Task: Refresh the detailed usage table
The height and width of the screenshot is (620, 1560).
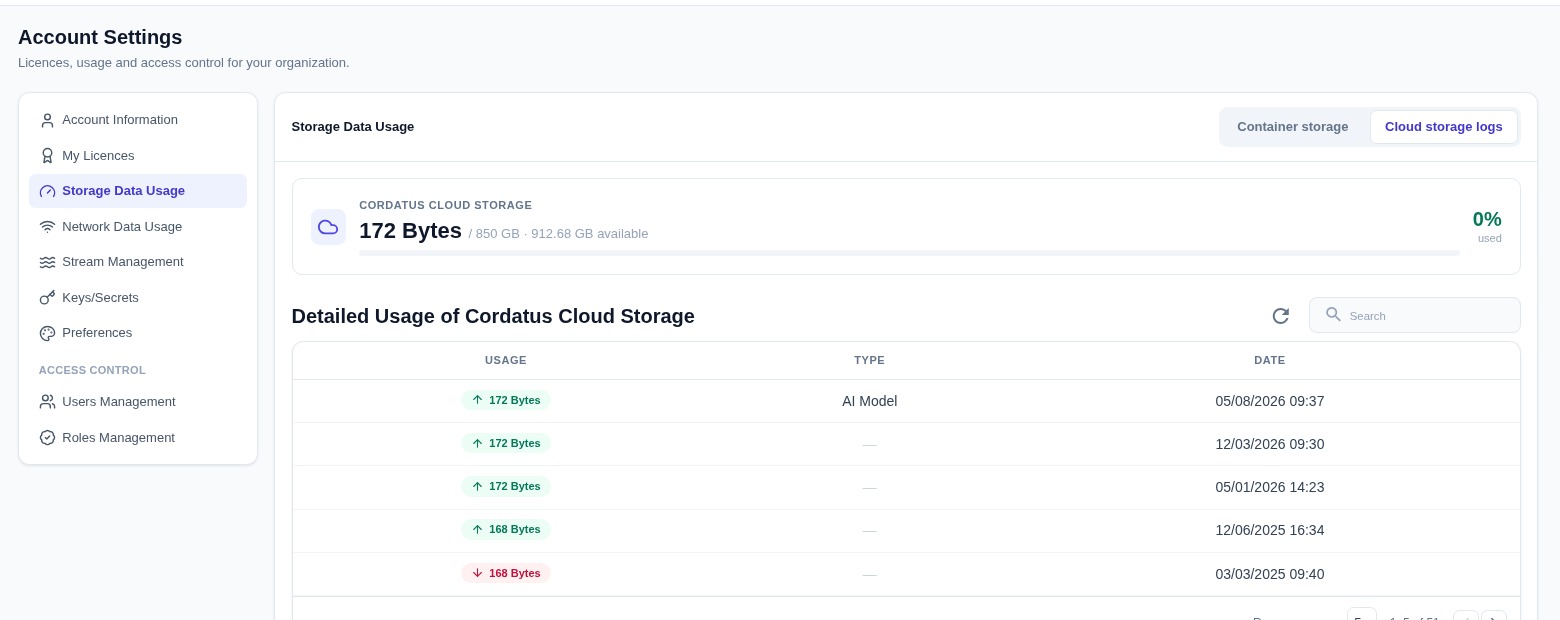Action: pyautogui.click(x=1280, y=316)
